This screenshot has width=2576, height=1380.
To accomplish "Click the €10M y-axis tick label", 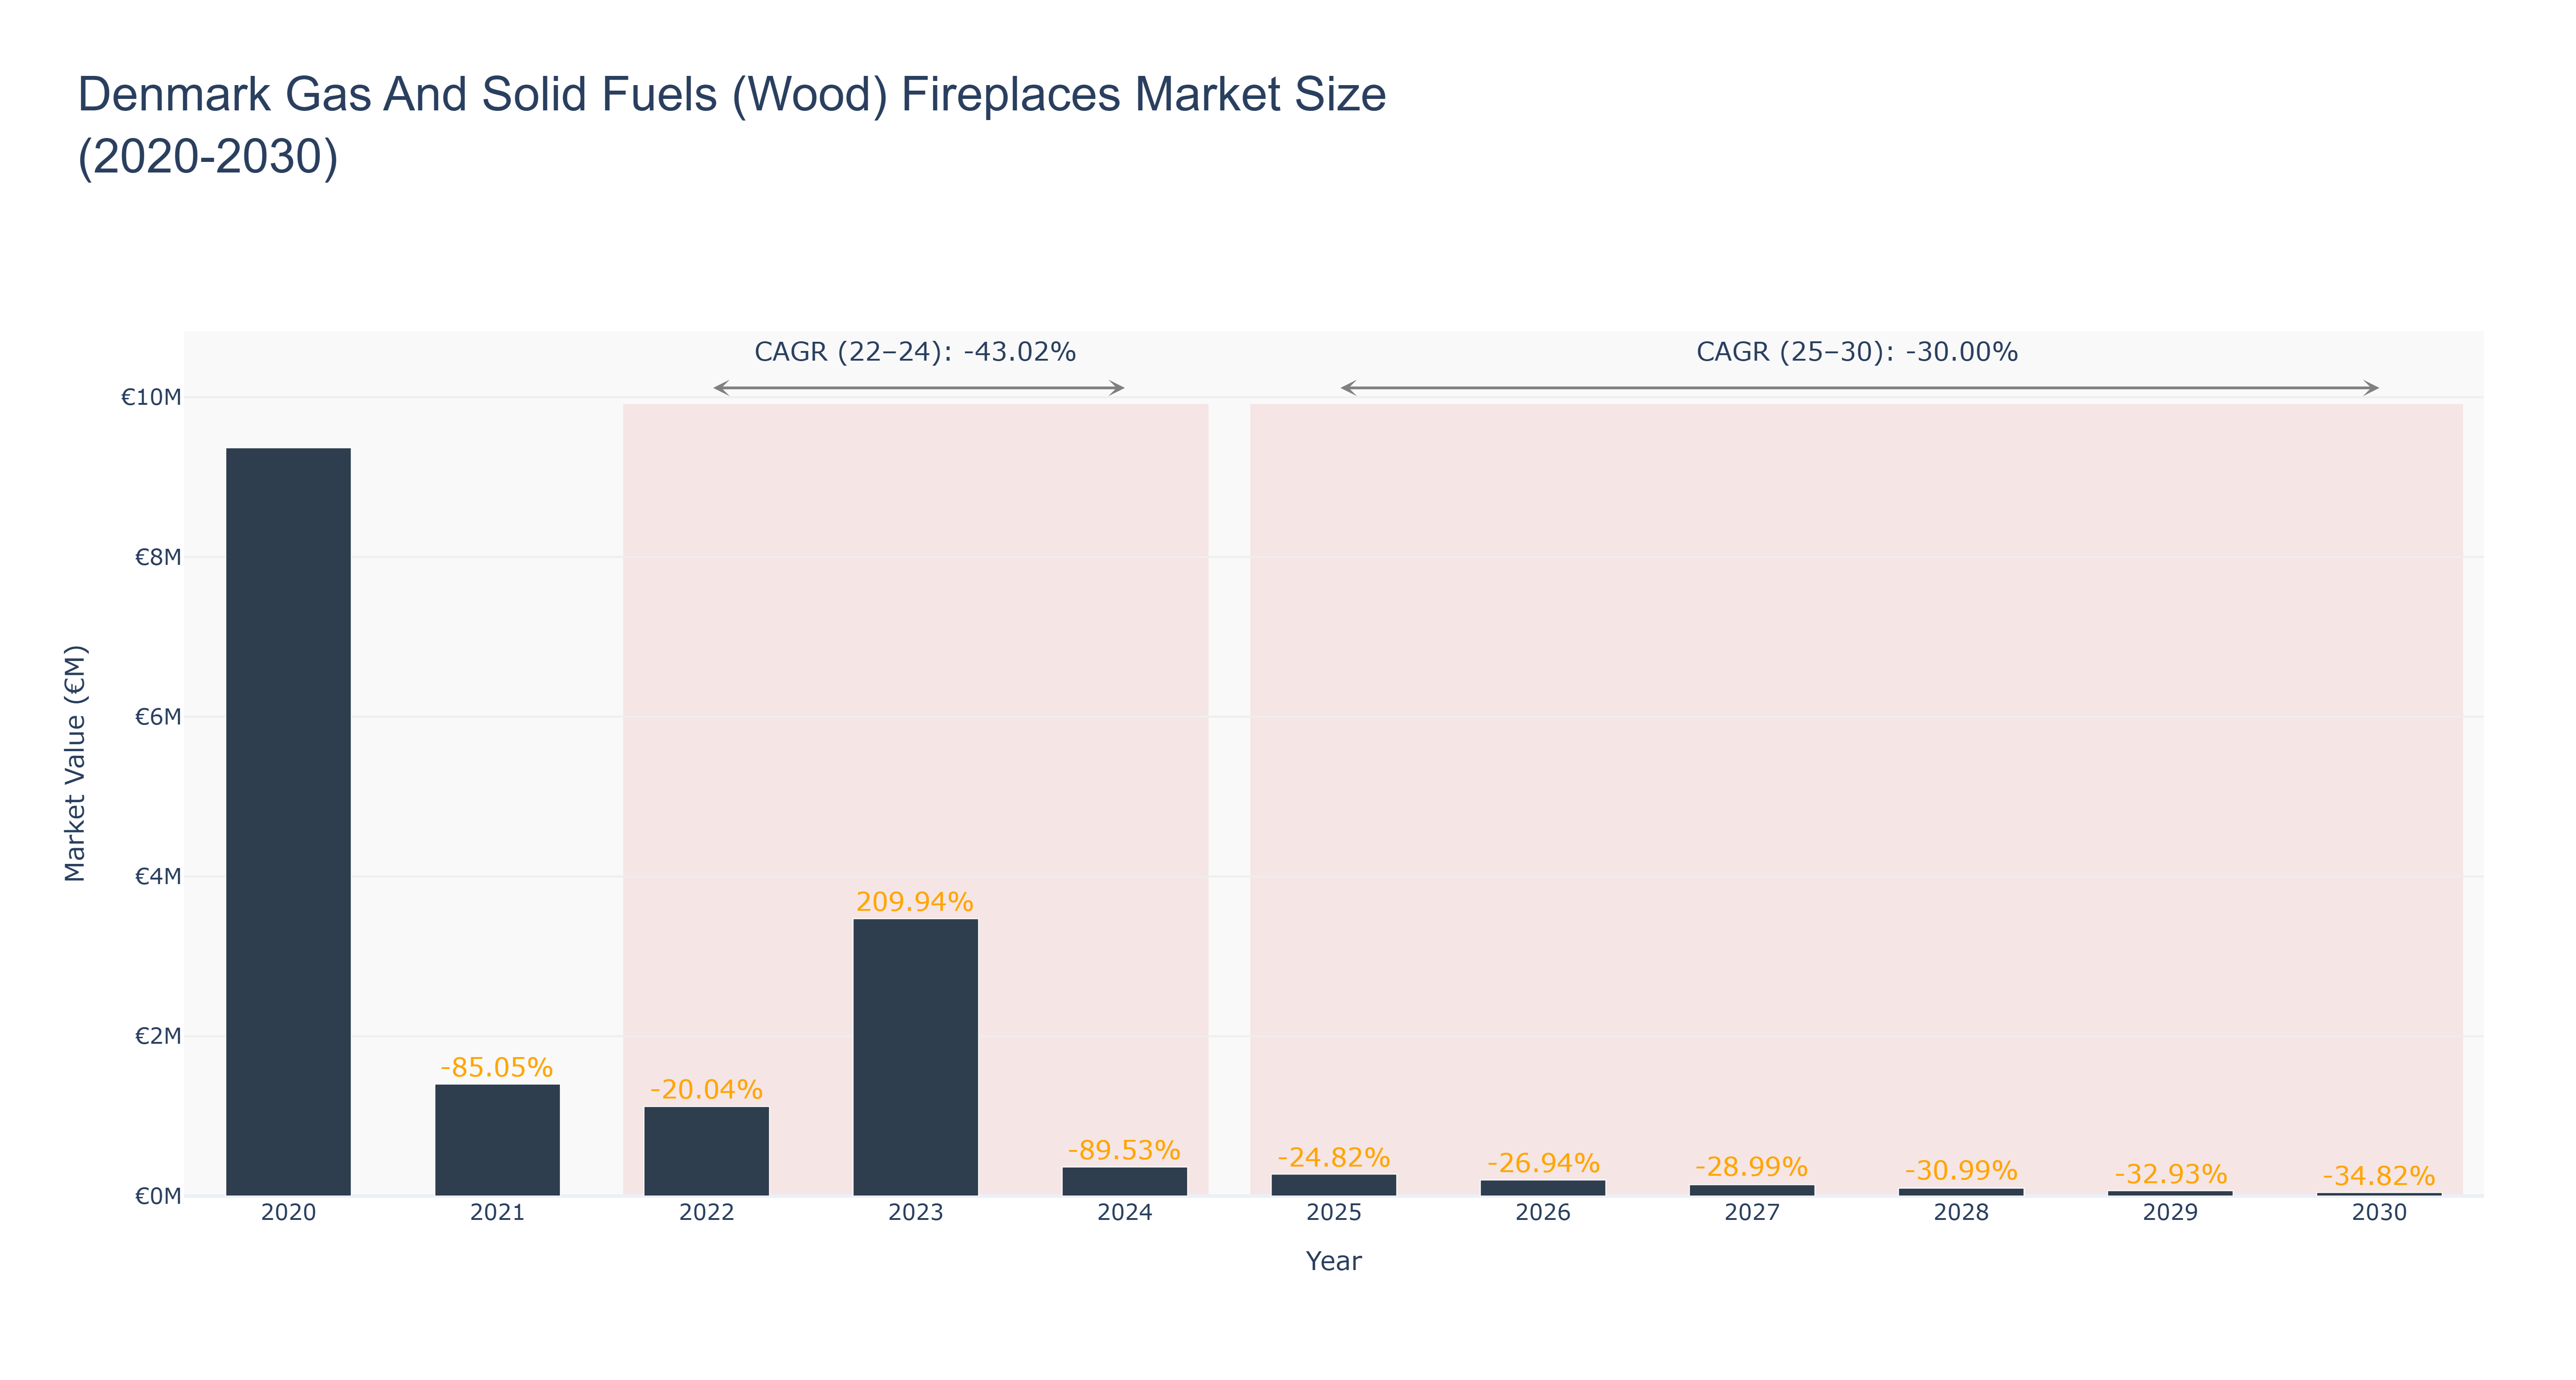I will [151, 397].
